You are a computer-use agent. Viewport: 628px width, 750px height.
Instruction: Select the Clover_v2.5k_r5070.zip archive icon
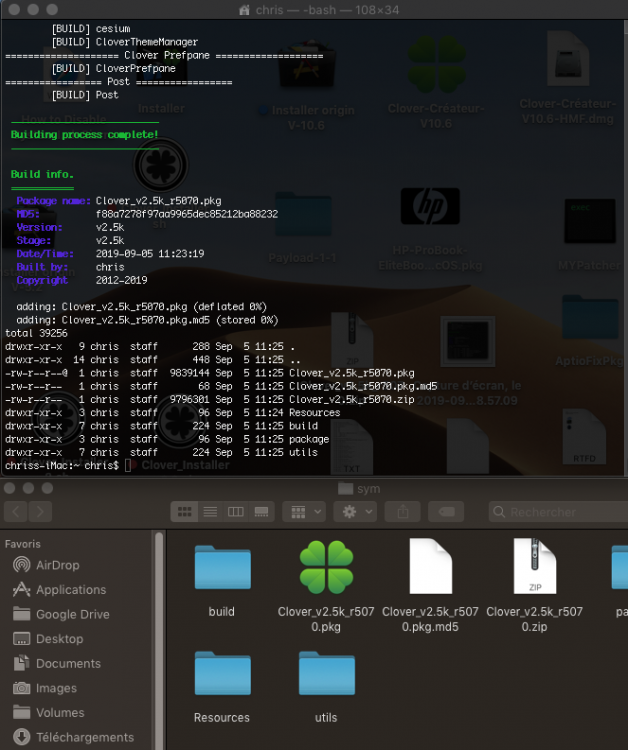click(x=535, y=566)
